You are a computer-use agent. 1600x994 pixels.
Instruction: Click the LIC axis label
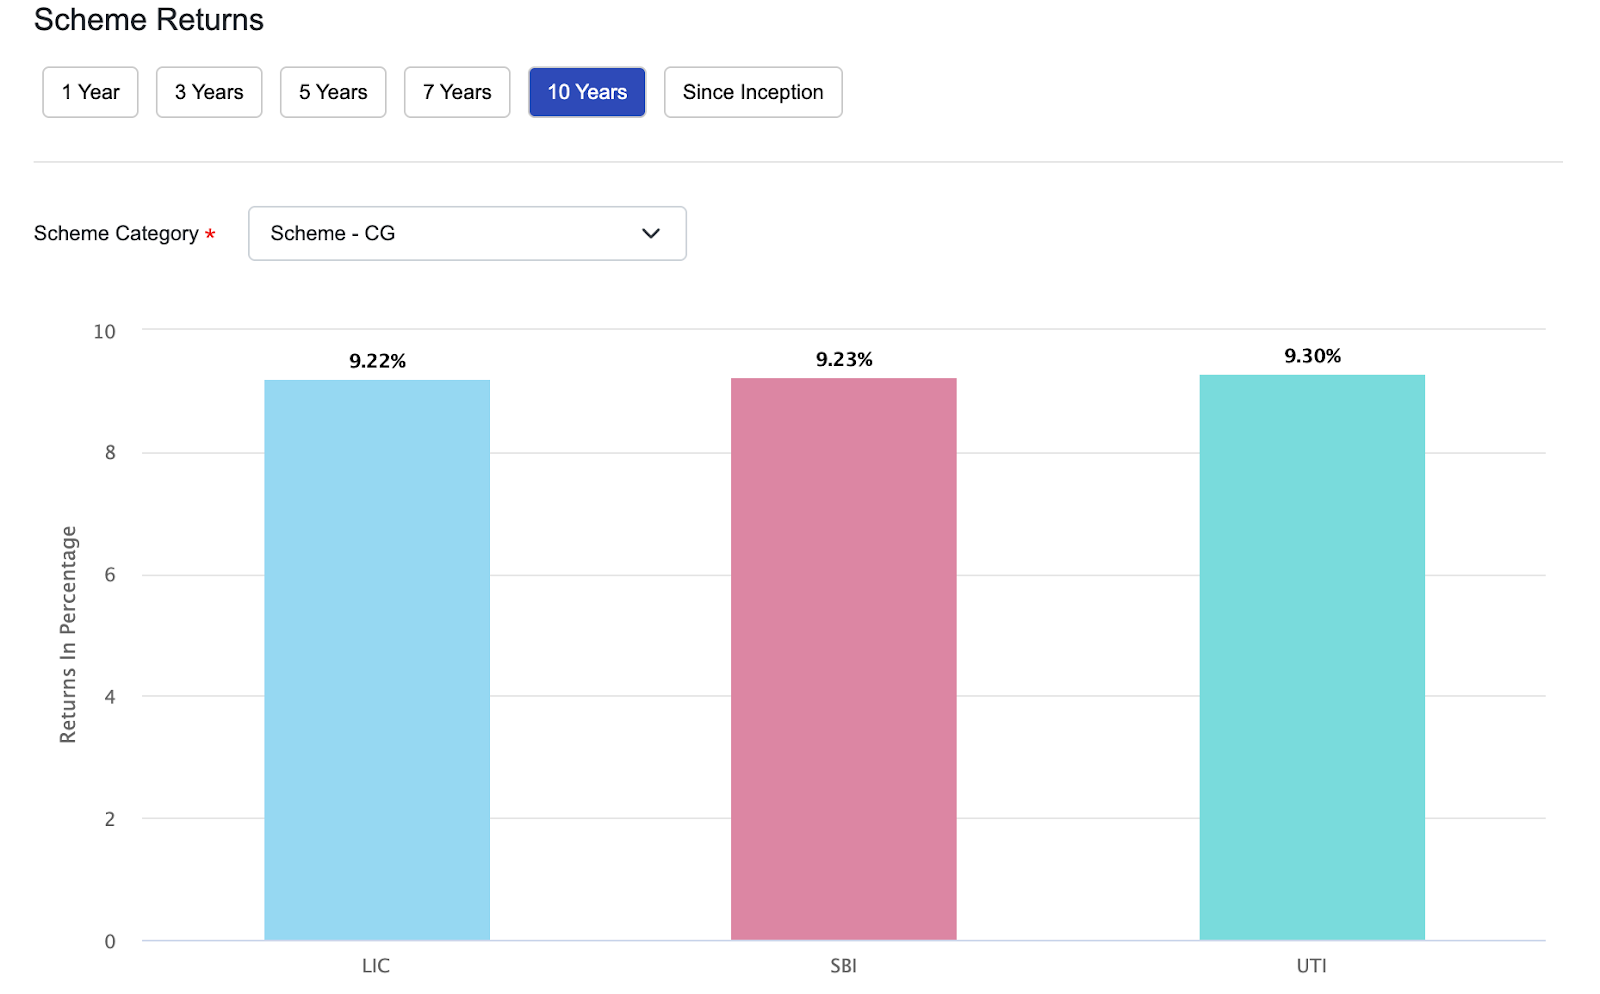(376, 966)
